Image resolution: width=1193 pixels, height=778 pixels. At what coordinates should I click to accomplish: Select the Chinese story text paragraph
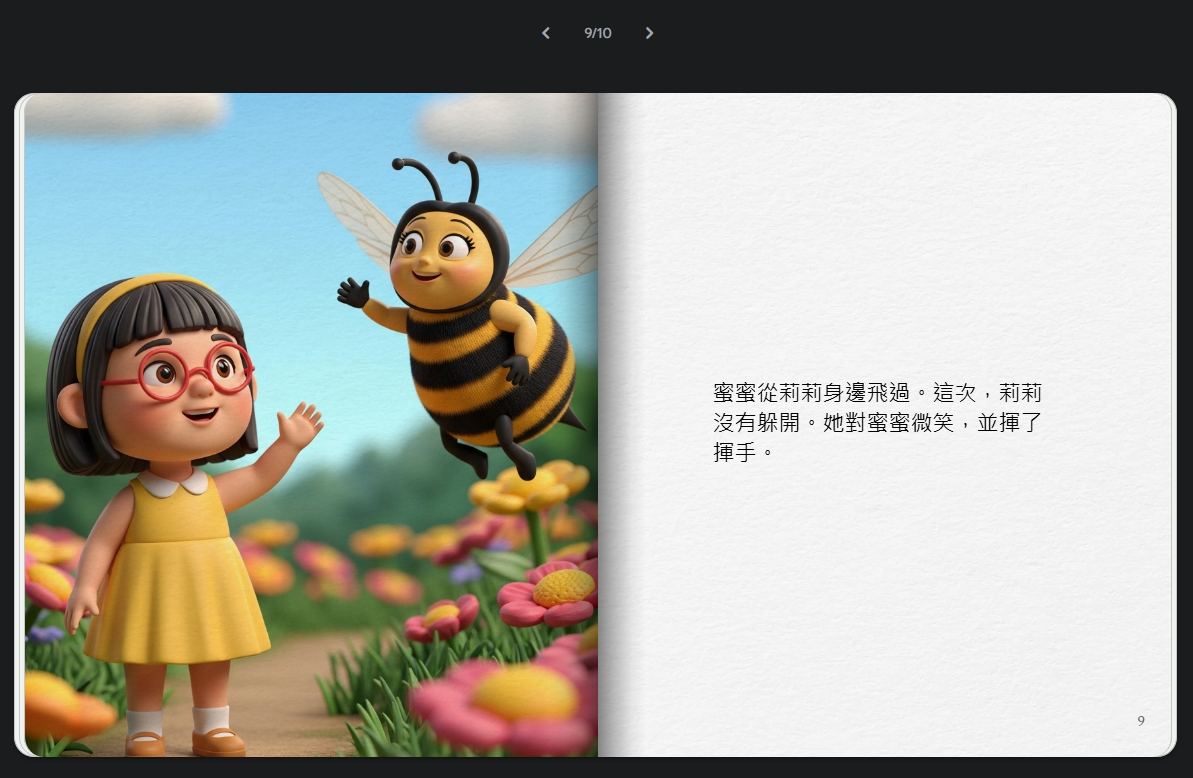(877, 421)
